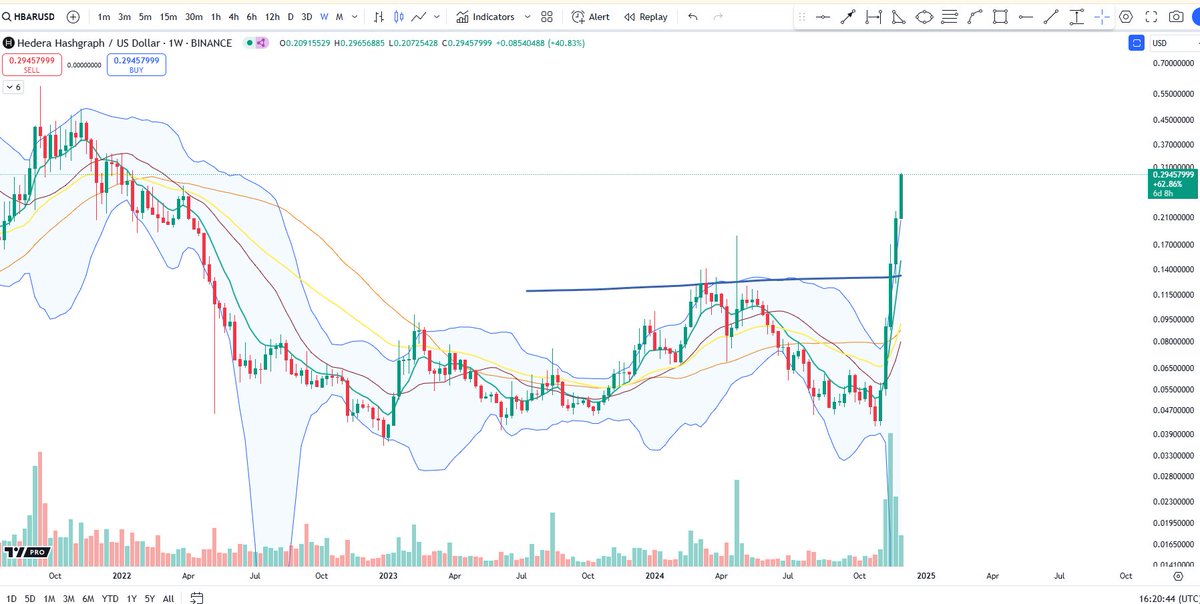
Task: Click the undo arrow
Action: pyautogui.click(x=693, y=17)
